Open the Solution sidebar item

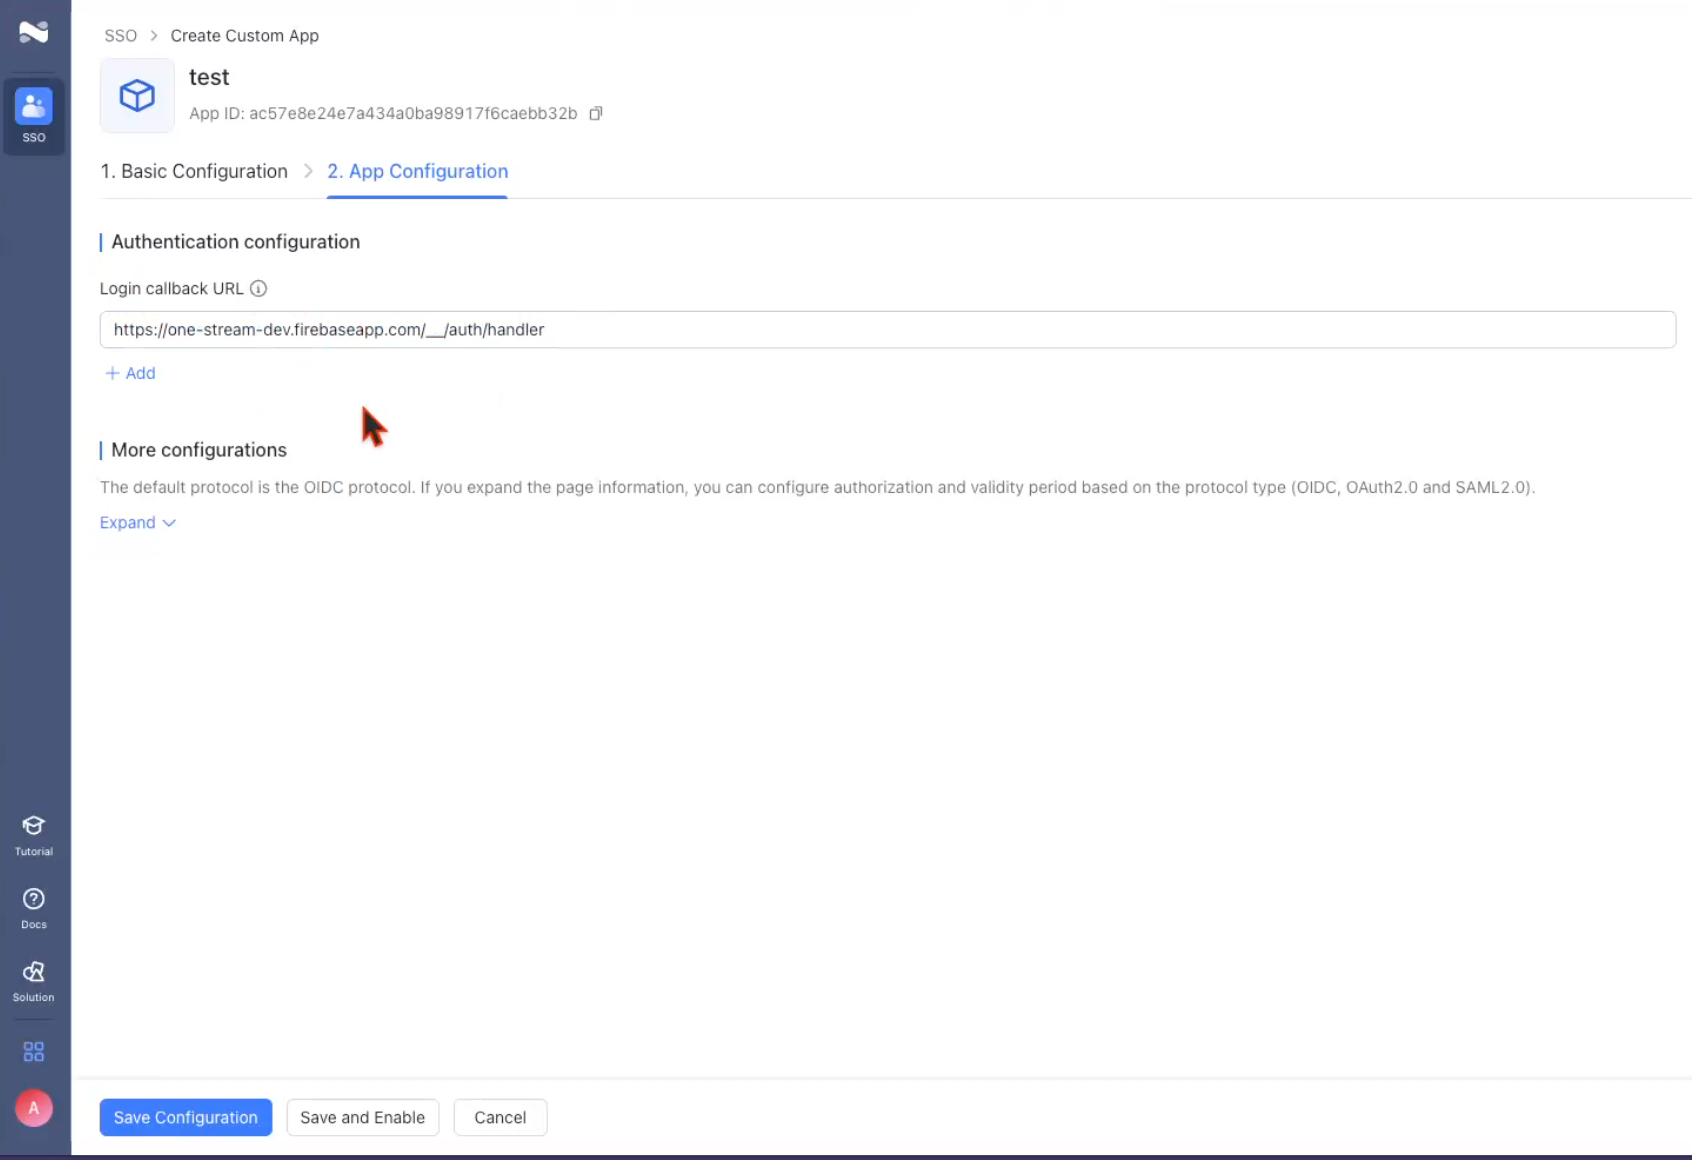pyautogui.click(x=34, y=982)
